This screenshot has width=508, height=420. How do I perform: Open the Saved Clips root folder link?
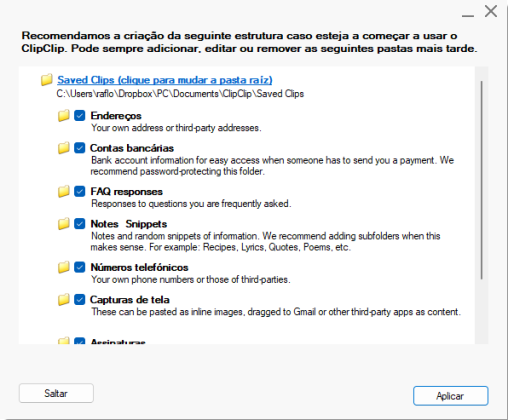pos(165,80)
